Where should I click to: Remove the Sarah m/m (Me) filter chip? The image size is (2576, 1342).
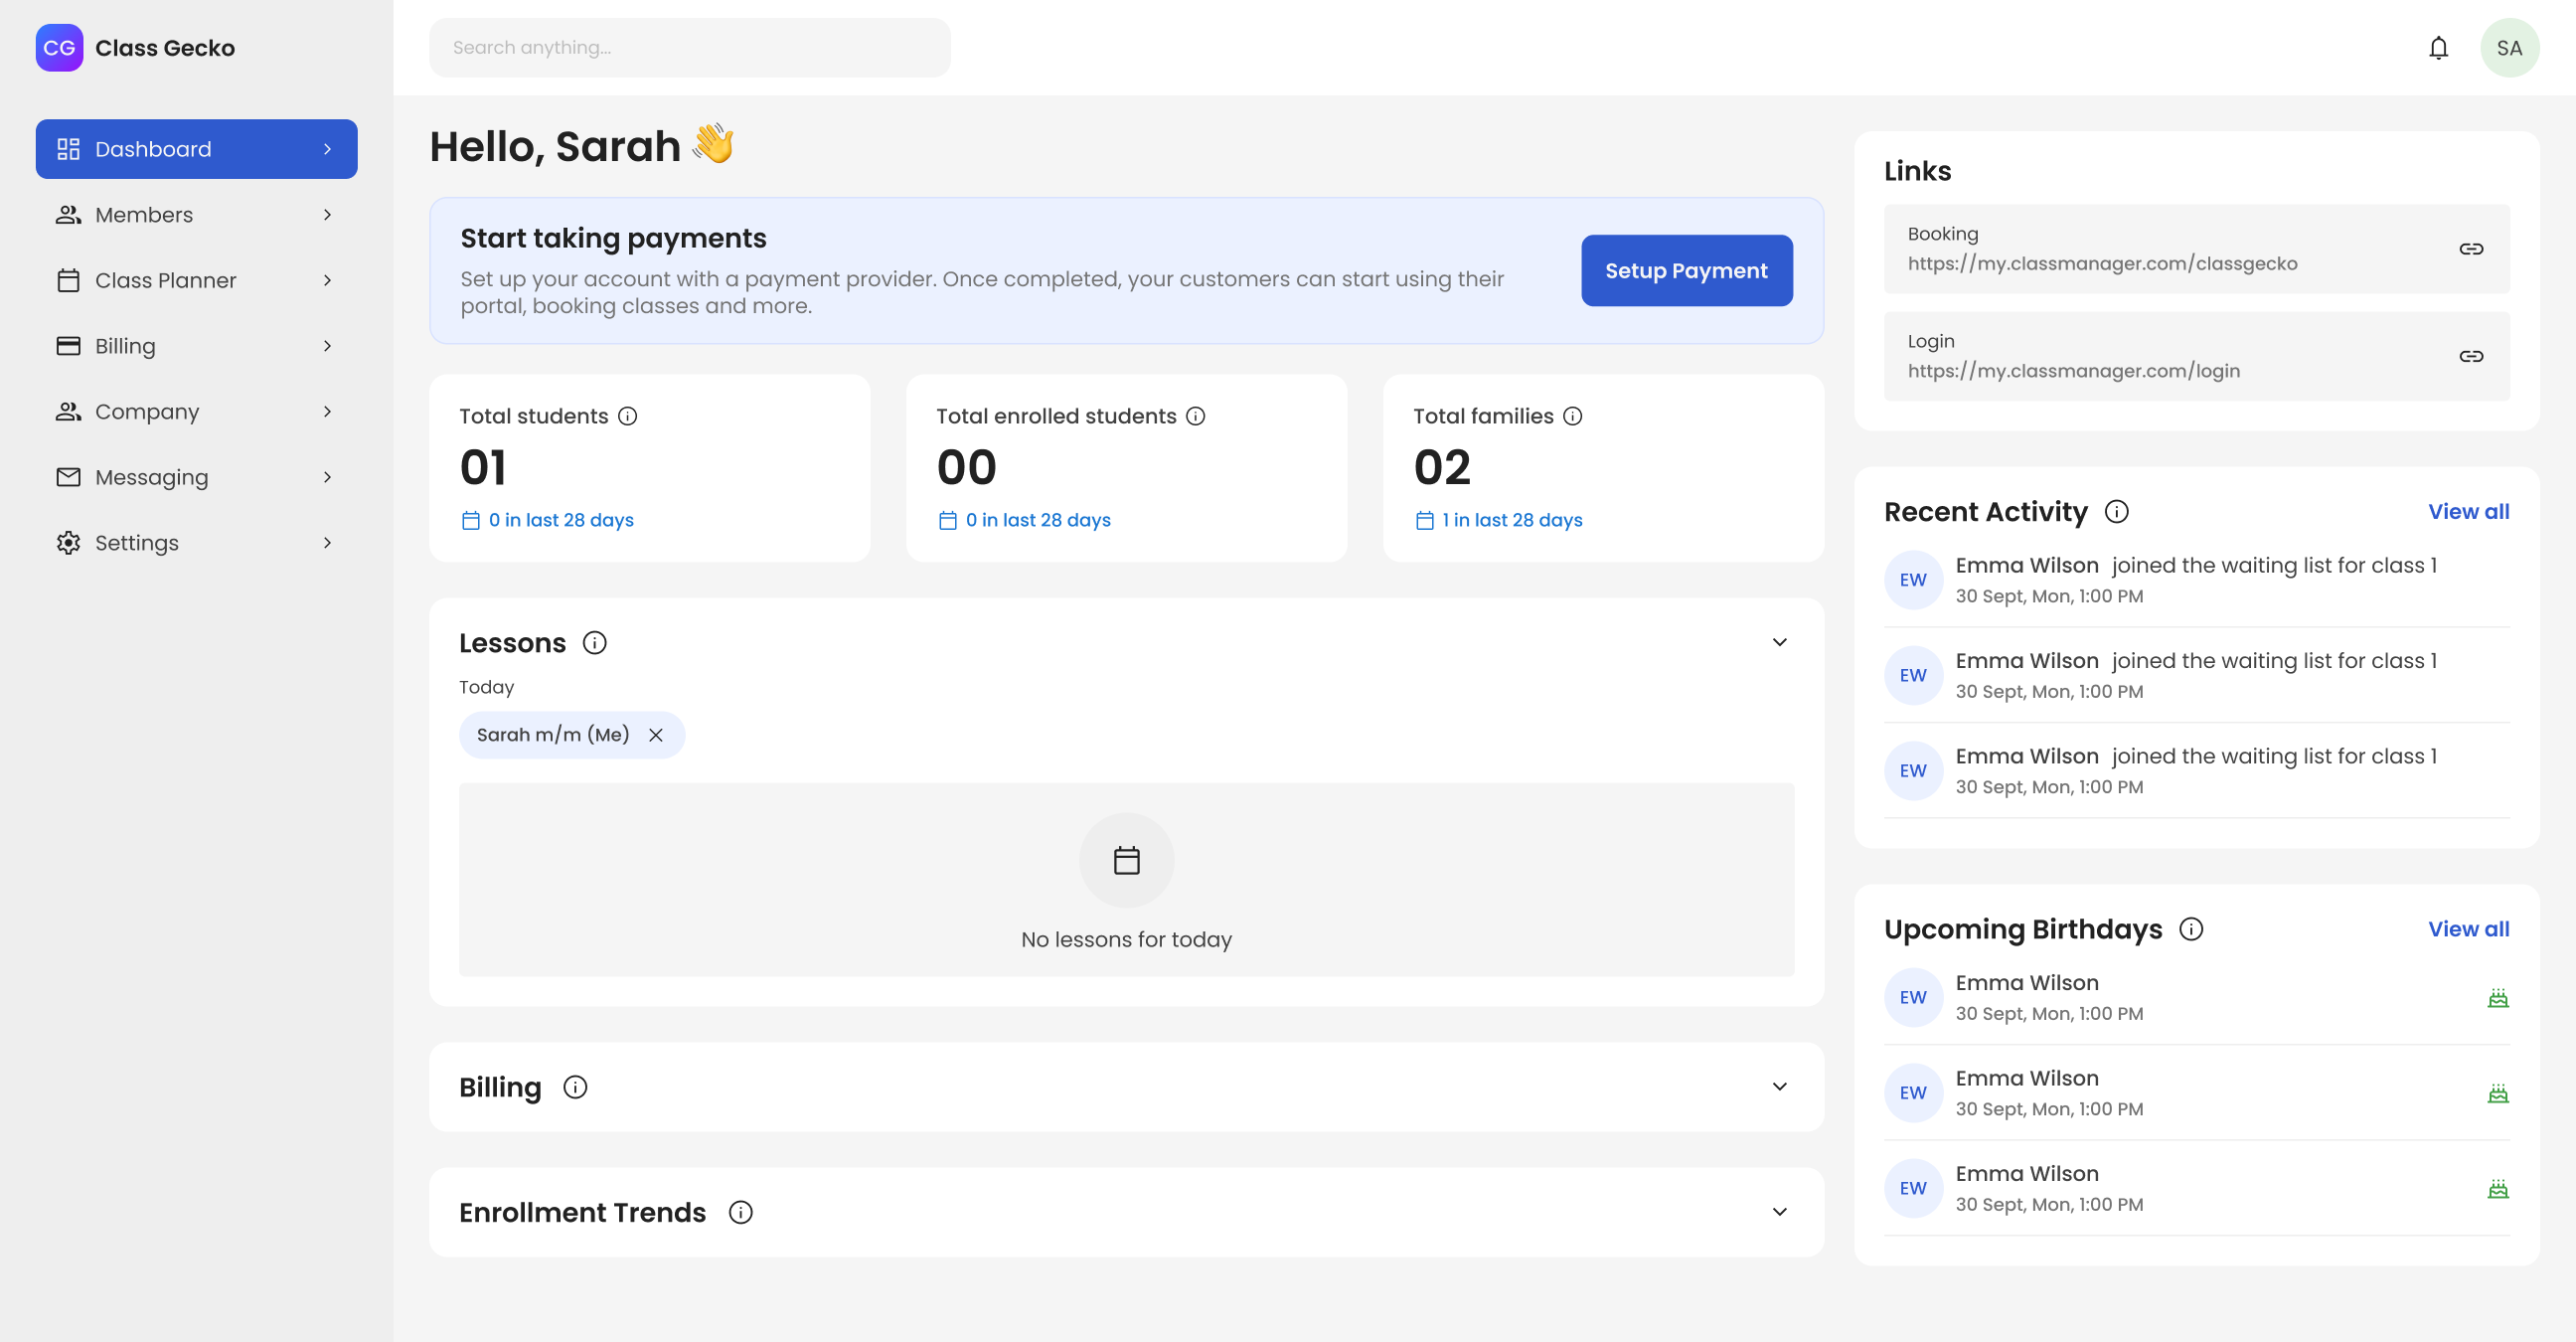click(x=656, y=735)
